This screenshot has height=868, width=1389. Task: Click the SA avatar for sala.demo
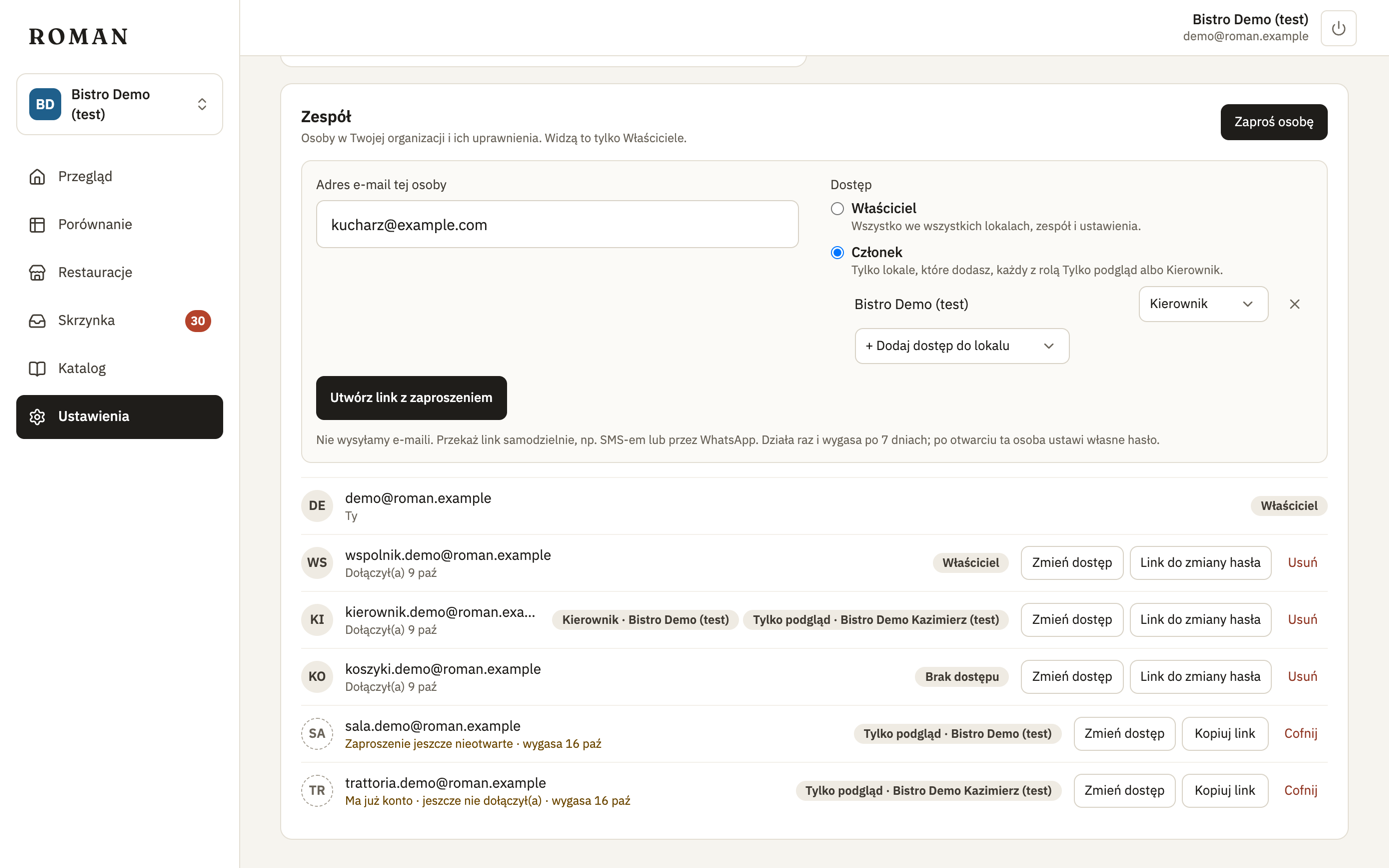click(317, 733)
